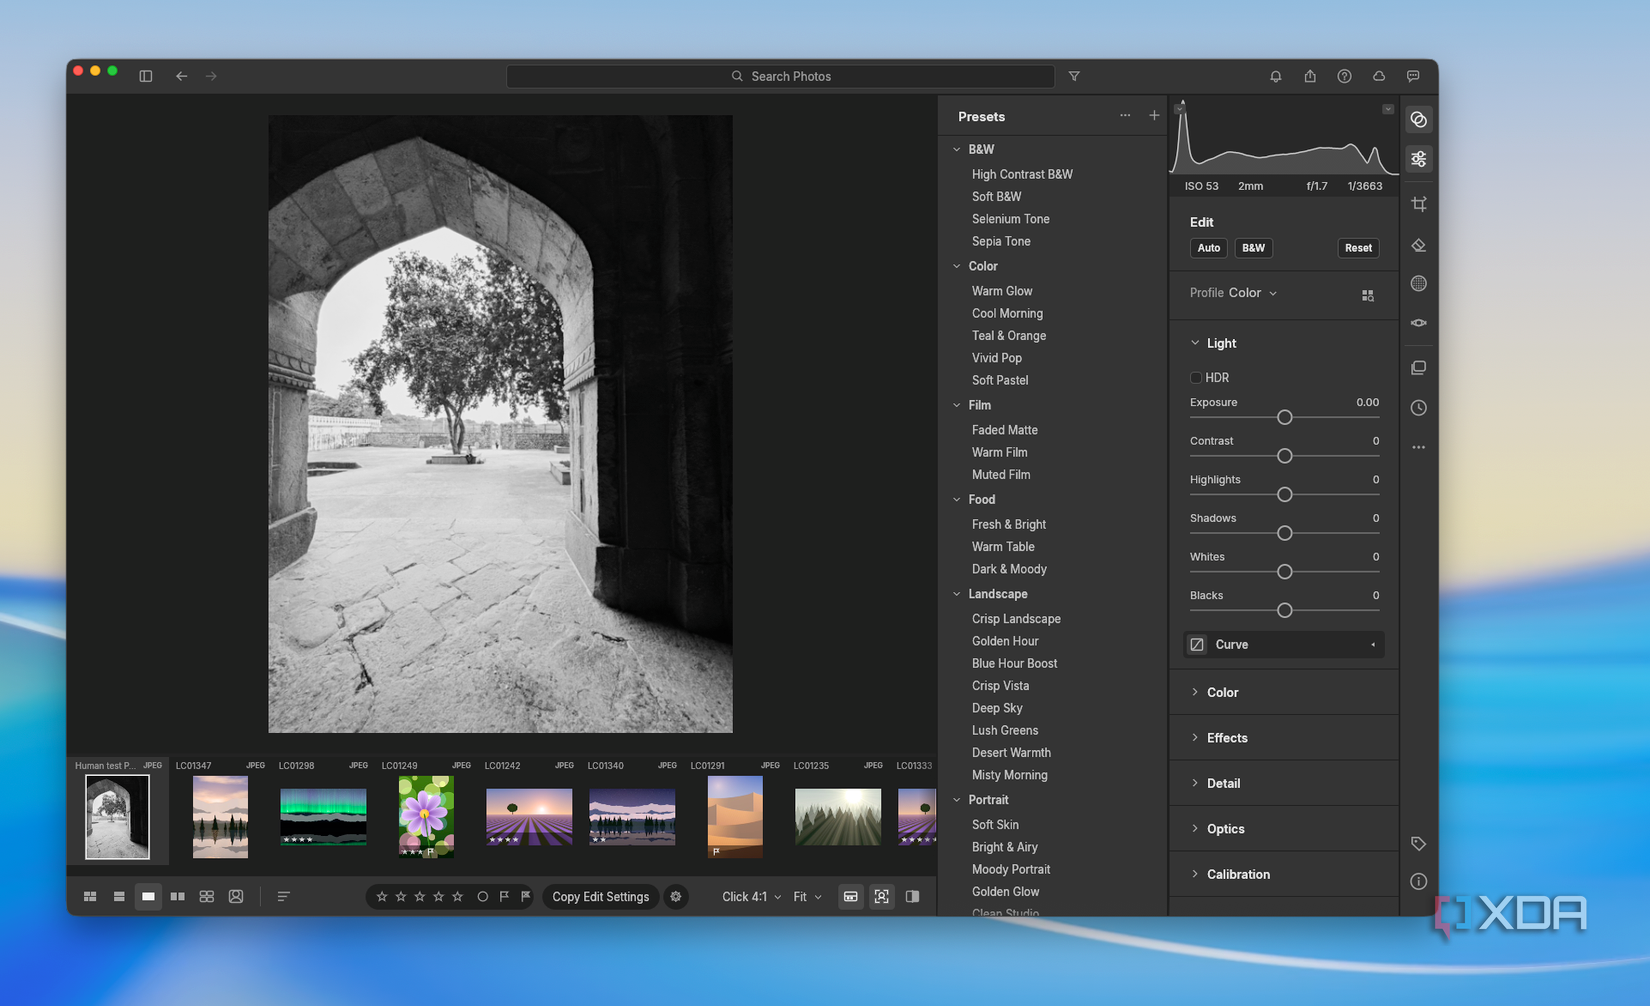Click the Reset button

[x=1358, y=248]
